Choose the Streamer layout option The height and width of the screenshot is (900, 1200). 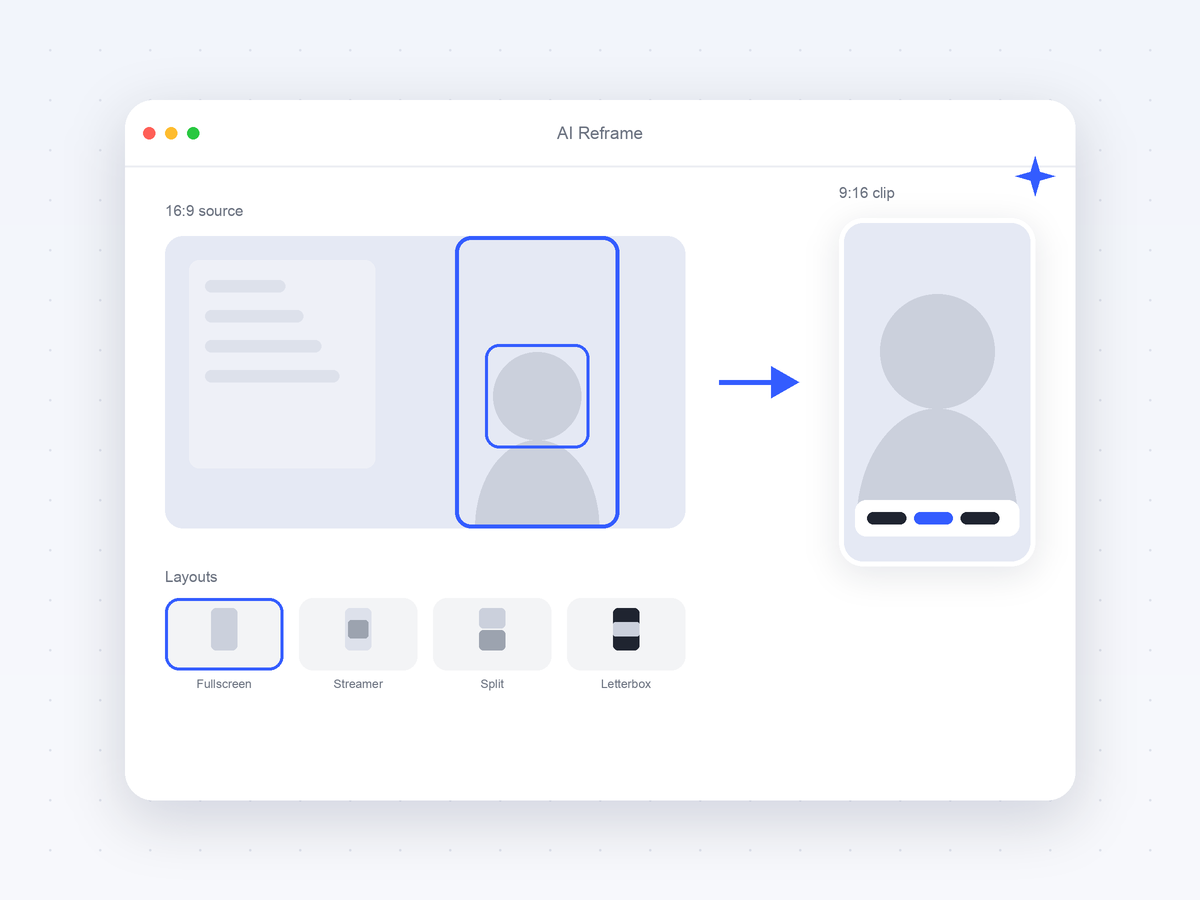[x=358, y=634]
